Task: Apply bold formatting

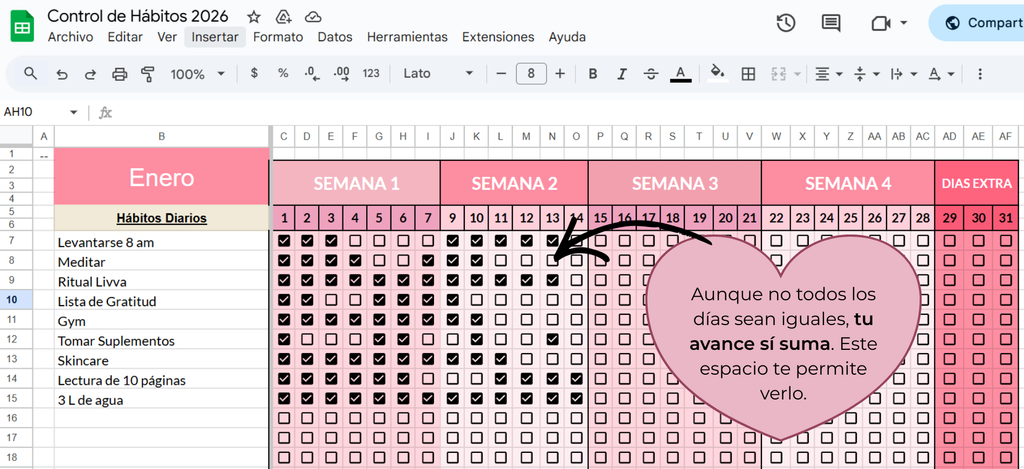Action: coord(593,73)
